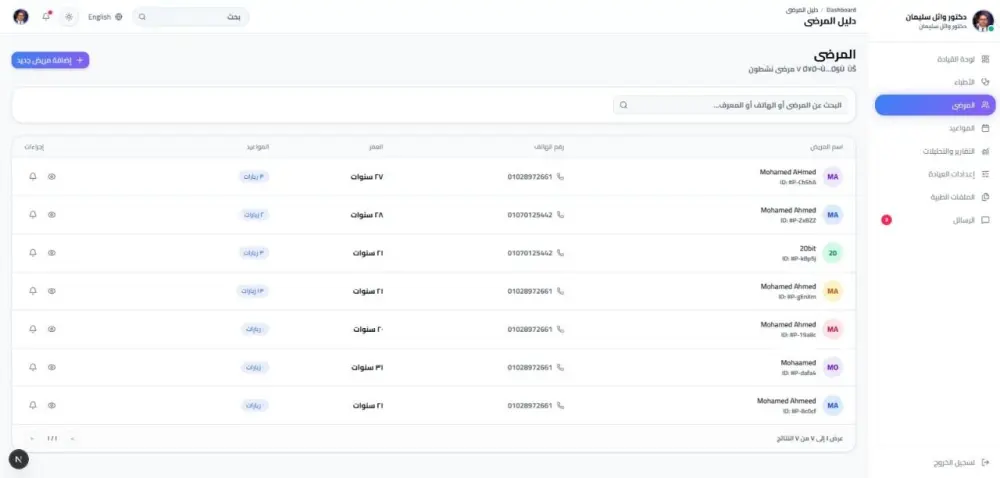This screenshot has height=478, width=1000.
Task: View details eye icon for Mohamed AHmed aged ٢٧
Action: 52,177
